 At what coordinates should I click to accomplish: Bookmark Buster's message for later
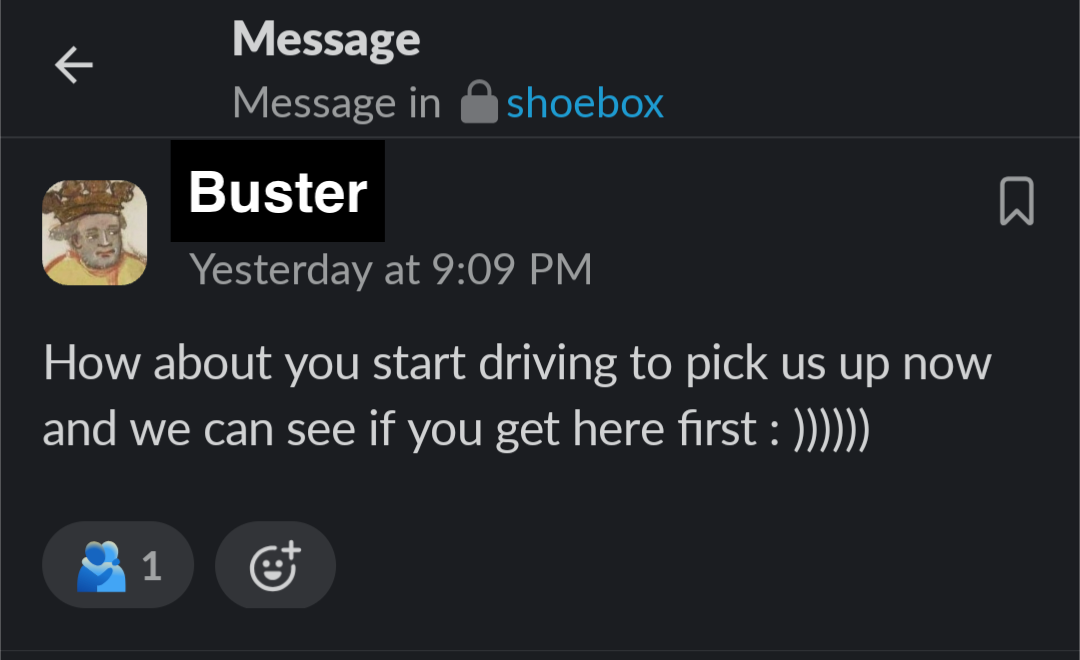coord(1016,201)
